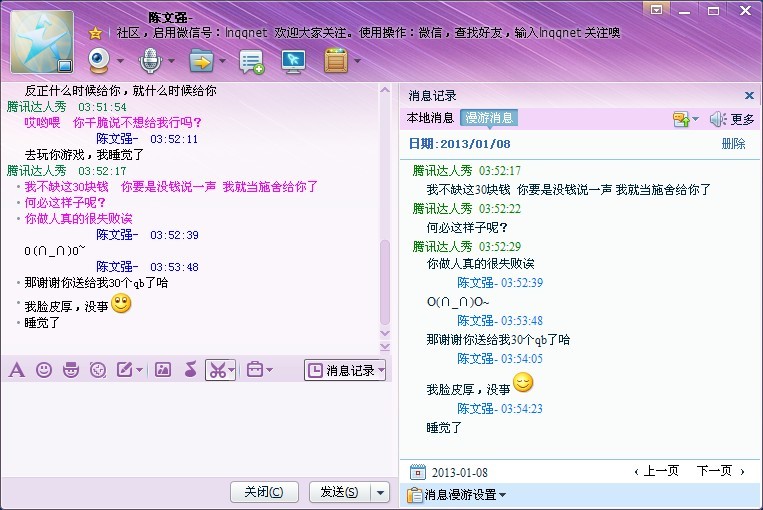Open 消息漫游设置 dropdown menu
The image size is (763, 510).
click(x=456, y=495)
